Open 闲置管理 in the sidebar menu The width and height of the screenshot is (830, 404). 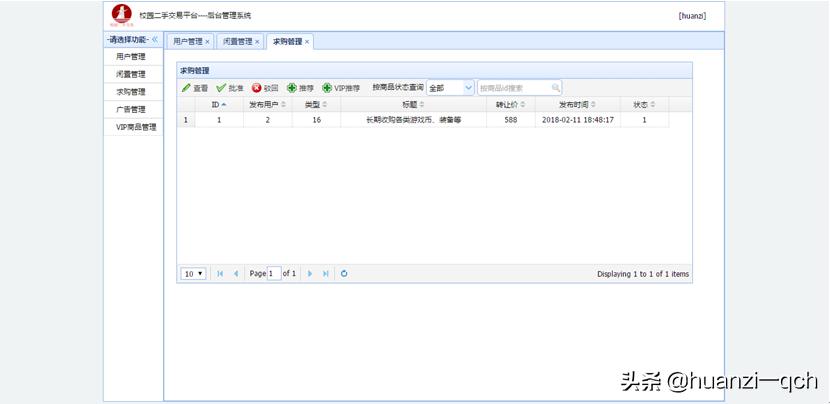coord(131,74)
